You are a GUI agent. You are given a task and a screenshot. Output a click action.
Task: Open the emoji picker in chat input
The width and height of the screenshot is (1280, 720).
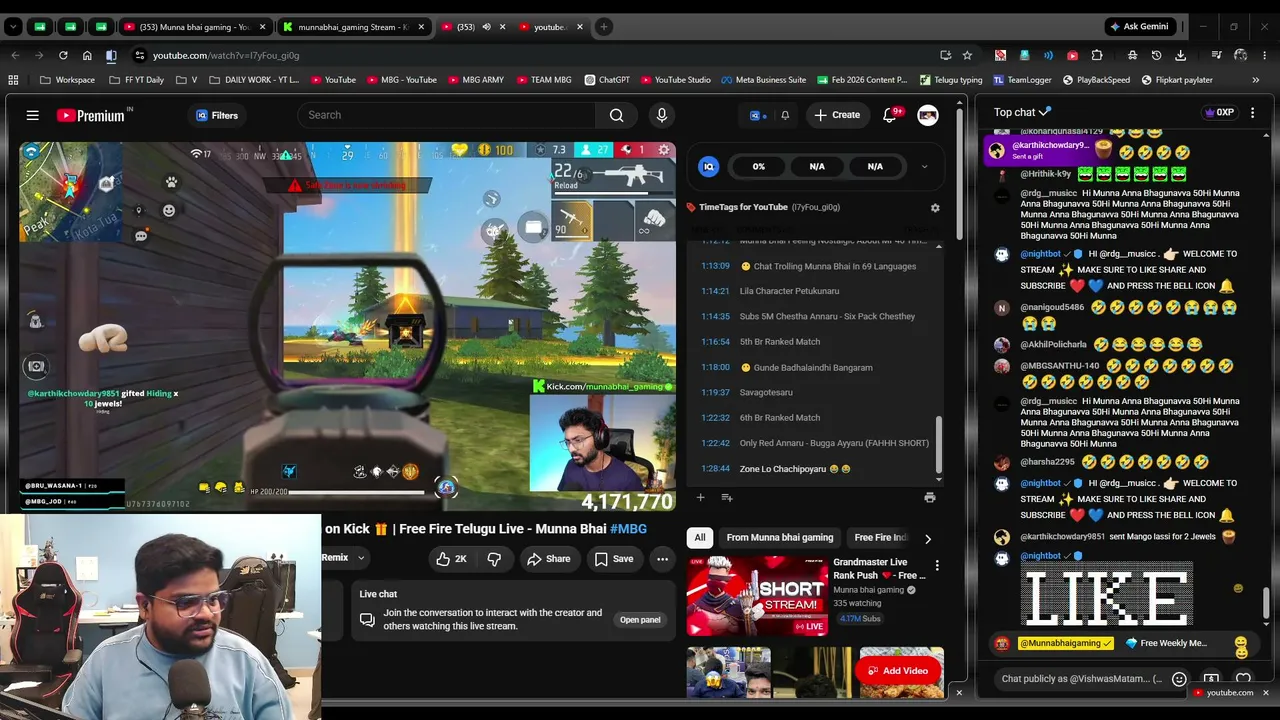(1179, 679)
